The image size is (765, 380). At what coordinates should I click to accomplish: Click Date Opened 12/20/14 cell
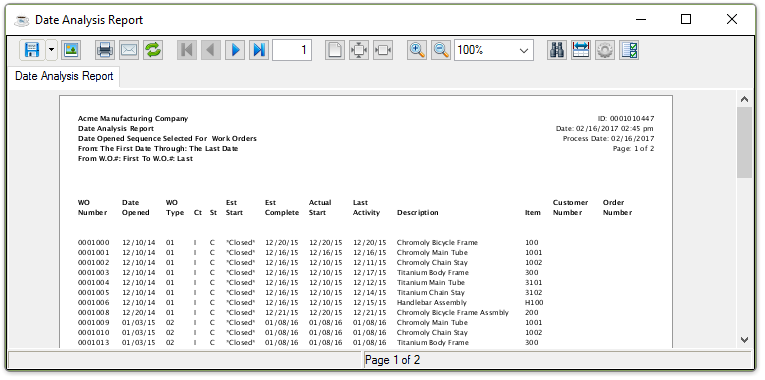[x=139, y=313]
